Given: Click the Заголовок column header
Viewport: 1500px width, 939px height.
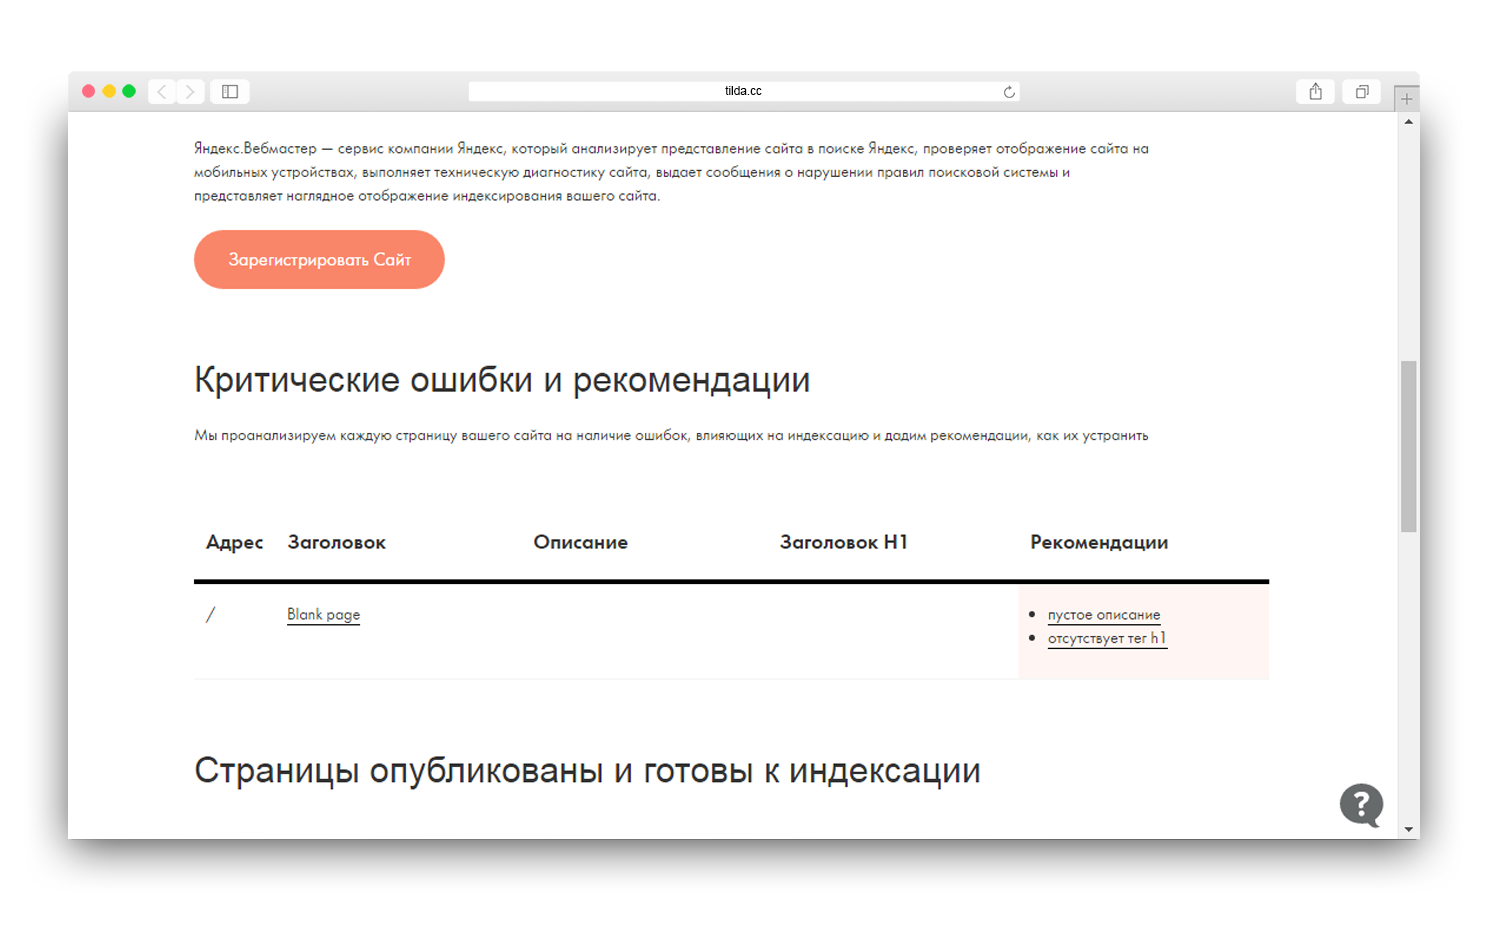Looking at the screenshot, I should pyautogui.click(x=336, y=542).
